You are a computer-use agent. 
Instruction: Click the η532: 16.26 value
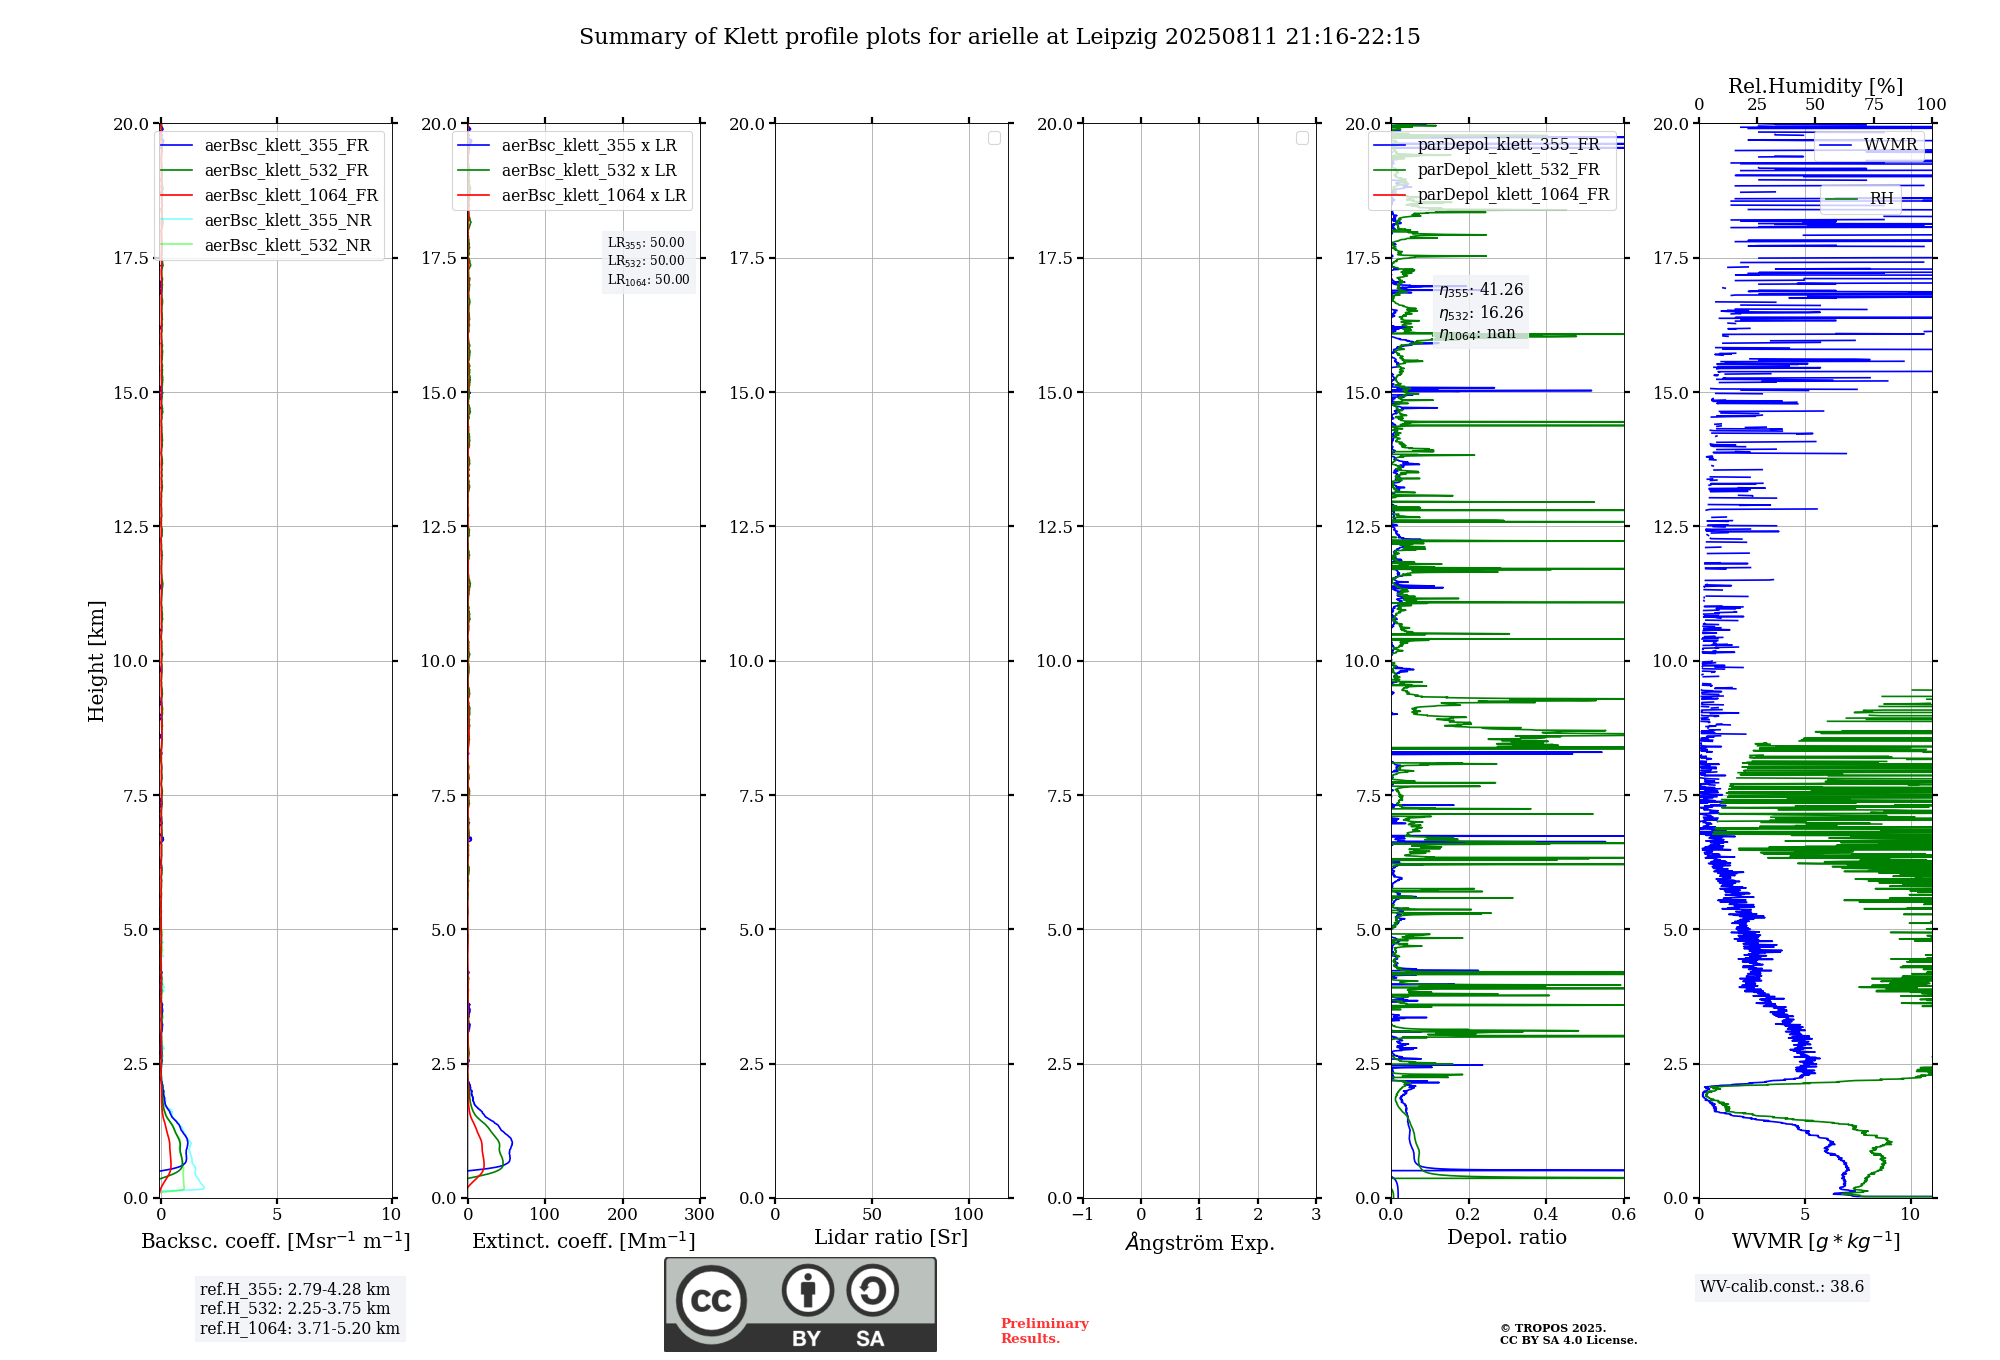(x=1481, y=313)
